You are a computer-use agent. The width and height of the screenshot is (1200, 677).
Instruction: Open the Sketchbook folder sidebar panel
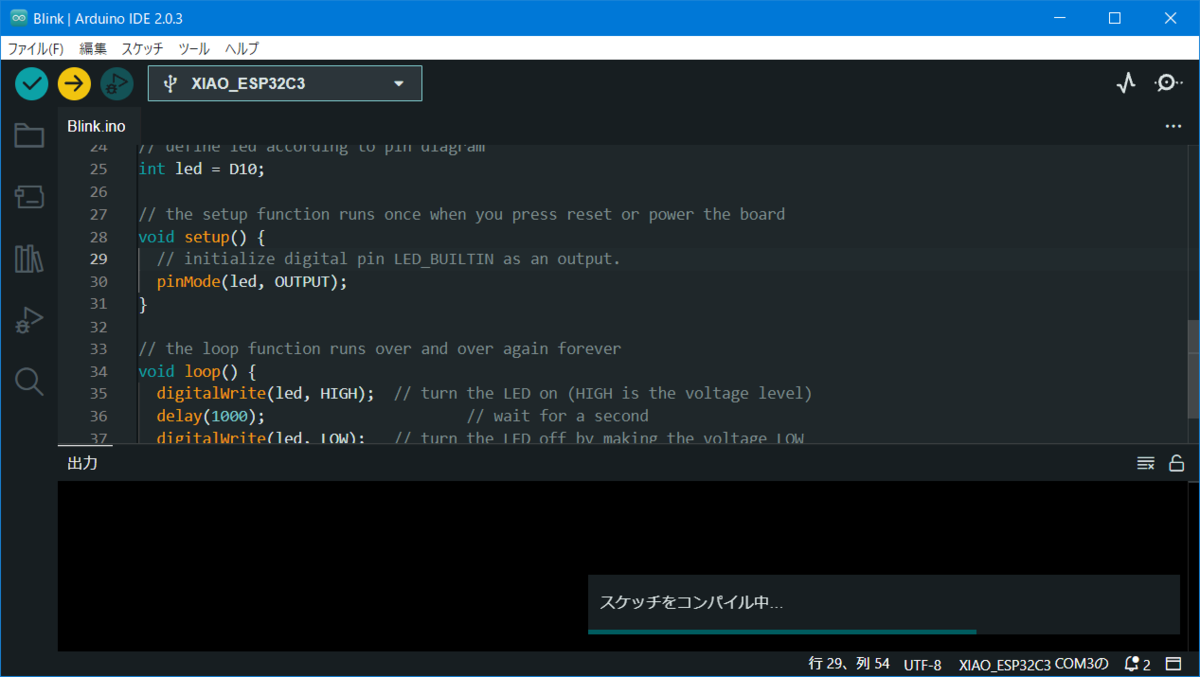point(29,136)
